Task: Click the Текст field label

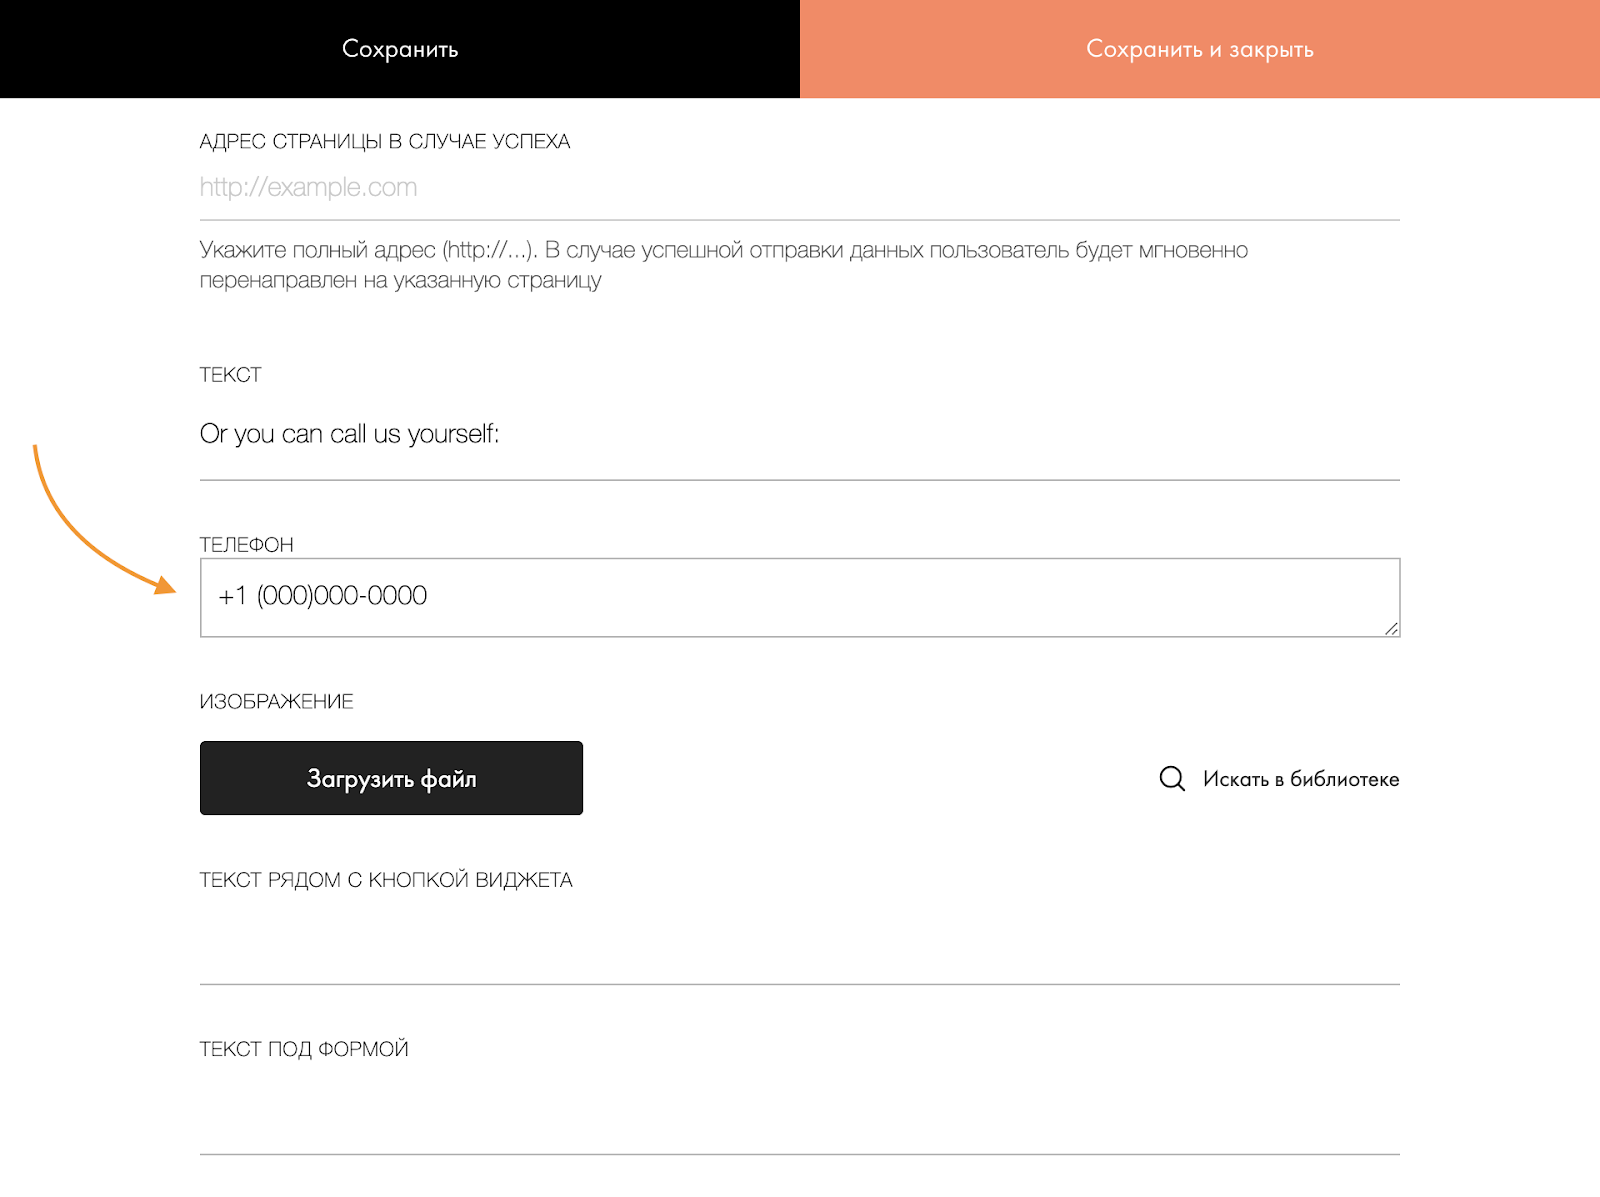Action: pyautogui.click(x=230, y=375)
